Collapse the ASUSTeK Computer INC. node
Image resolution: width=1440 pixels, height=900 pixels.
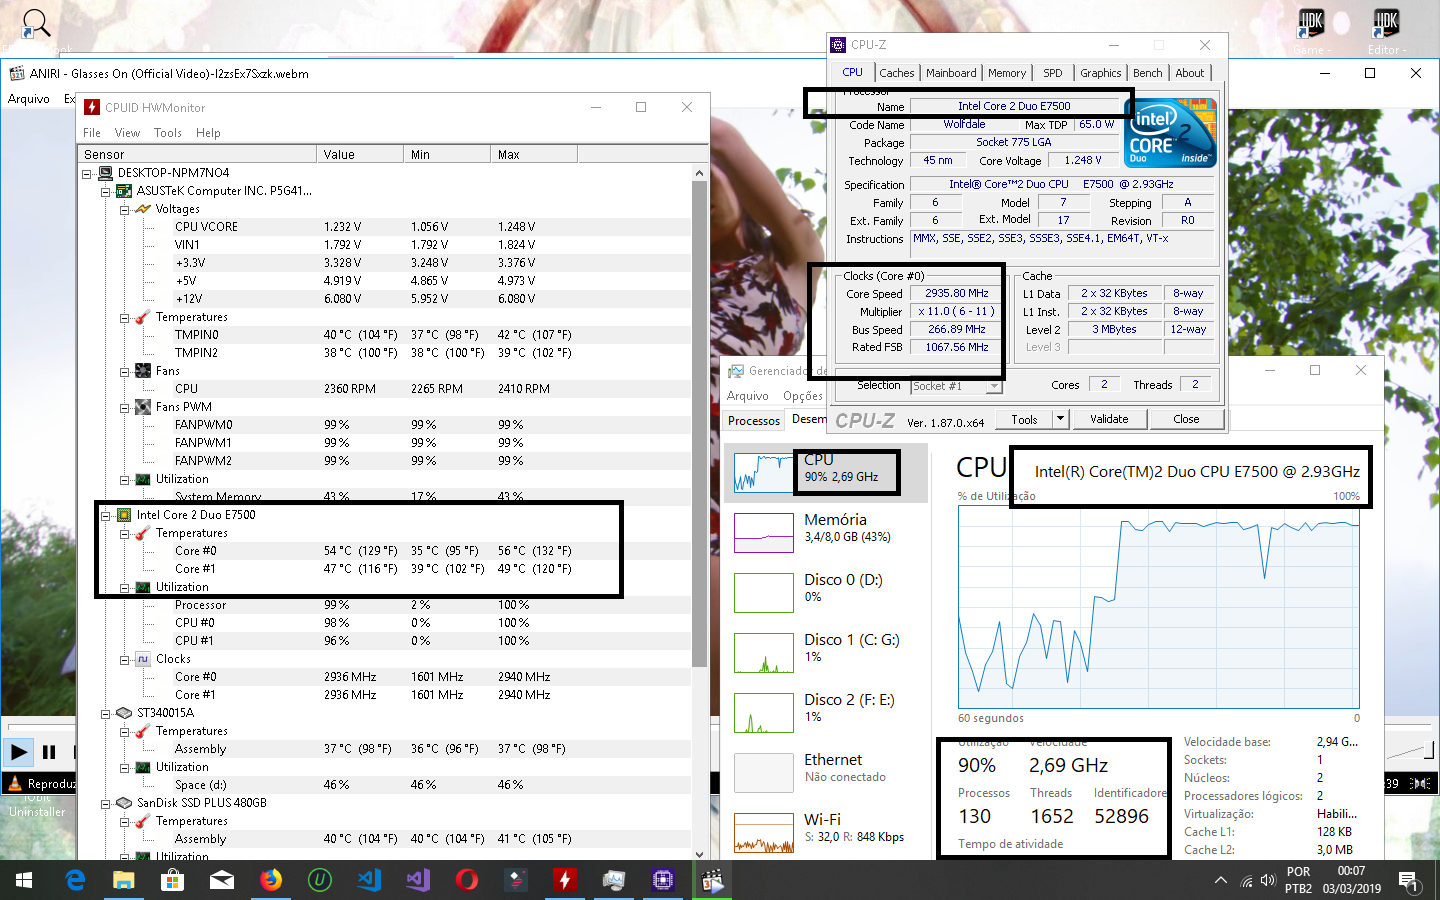106,191
